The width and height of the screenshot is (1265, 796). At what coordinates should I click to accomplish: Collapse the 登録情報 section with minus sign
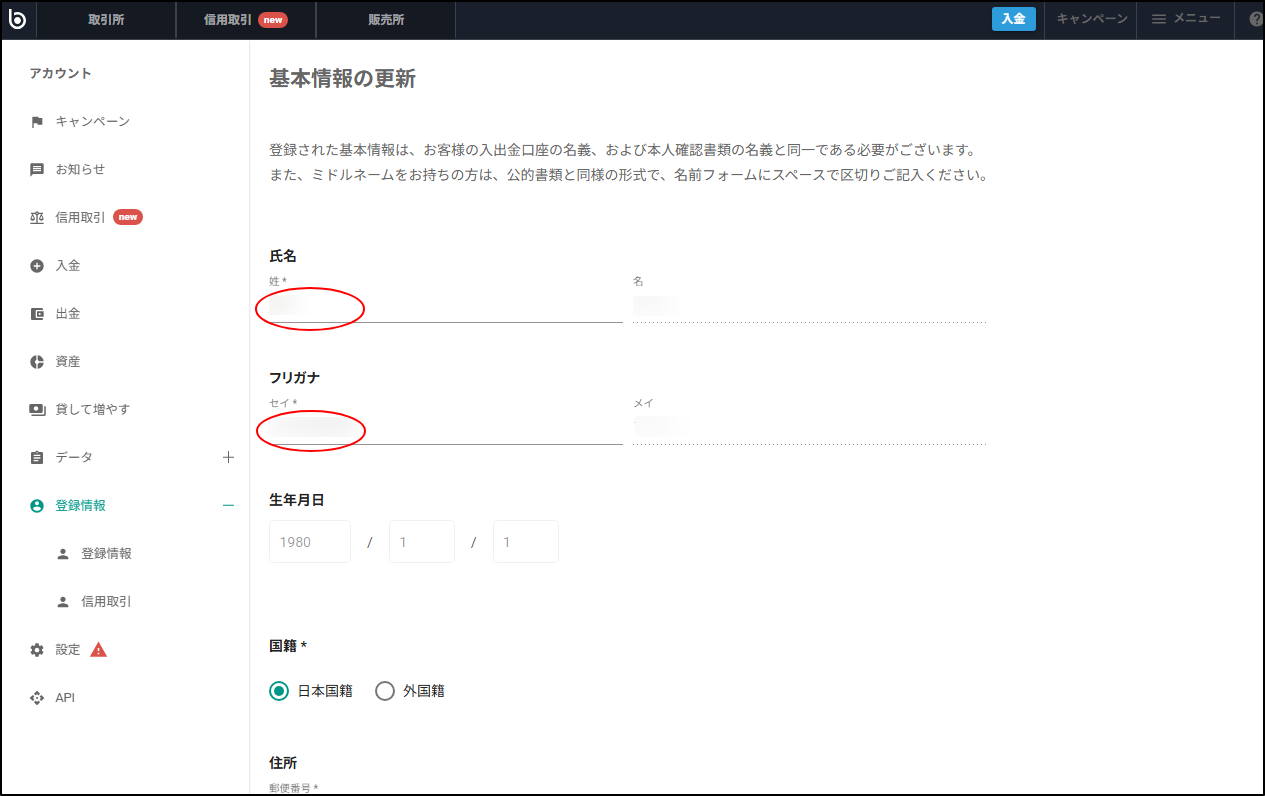point(228,506)
